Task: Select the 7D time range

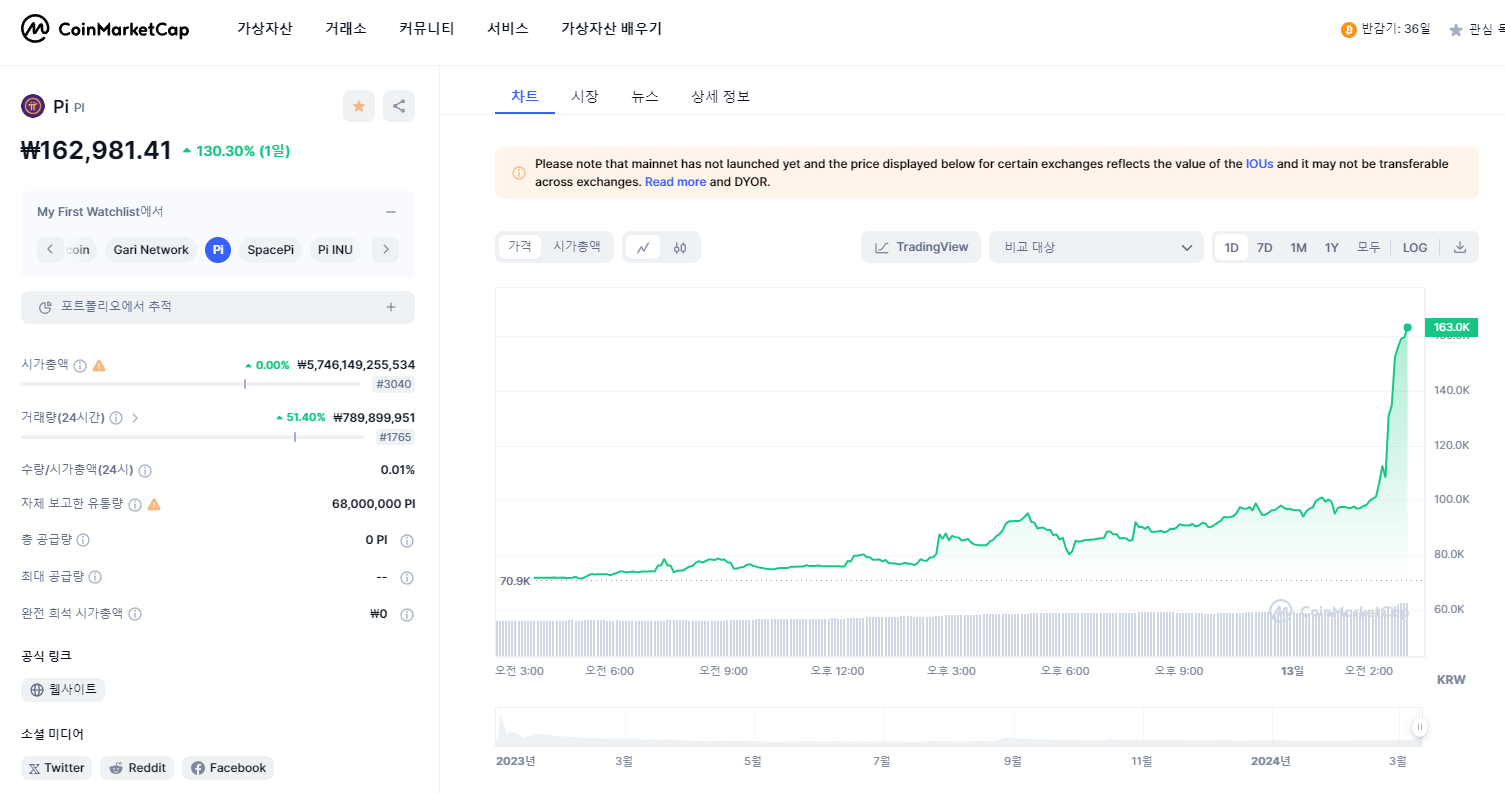Action: (x=1264, y=247)
